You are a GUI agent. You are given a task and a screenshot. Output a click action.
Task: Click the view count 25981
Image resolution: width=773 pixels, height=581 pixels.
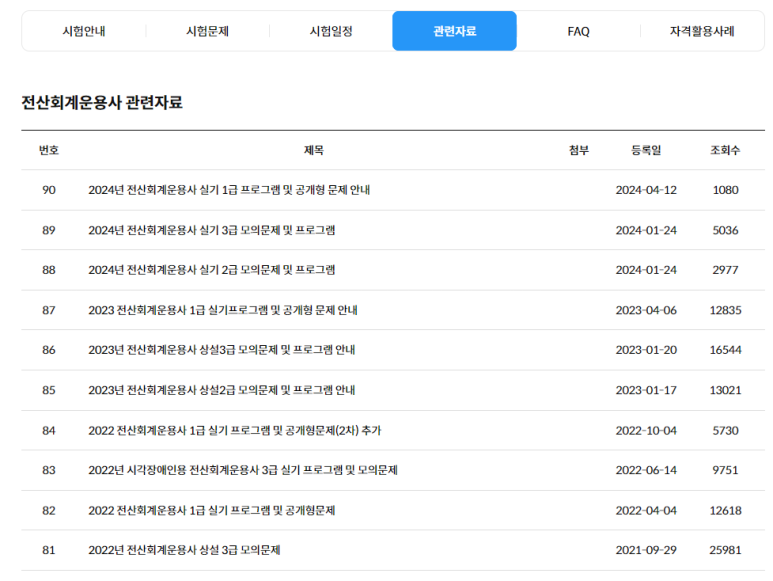[x=725, y=550]
